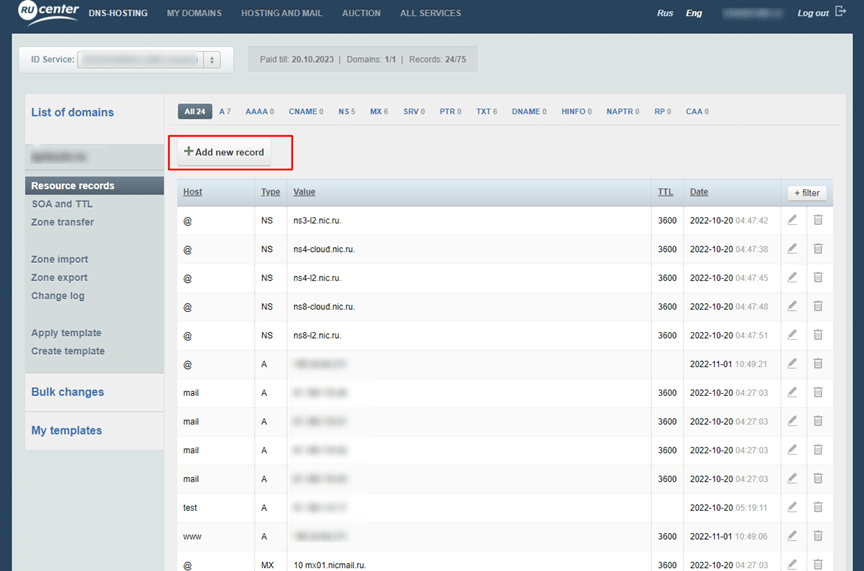Filter by NAPTR 0 records
This screenshot has height=571, width=864.
(x=623, y=111)
